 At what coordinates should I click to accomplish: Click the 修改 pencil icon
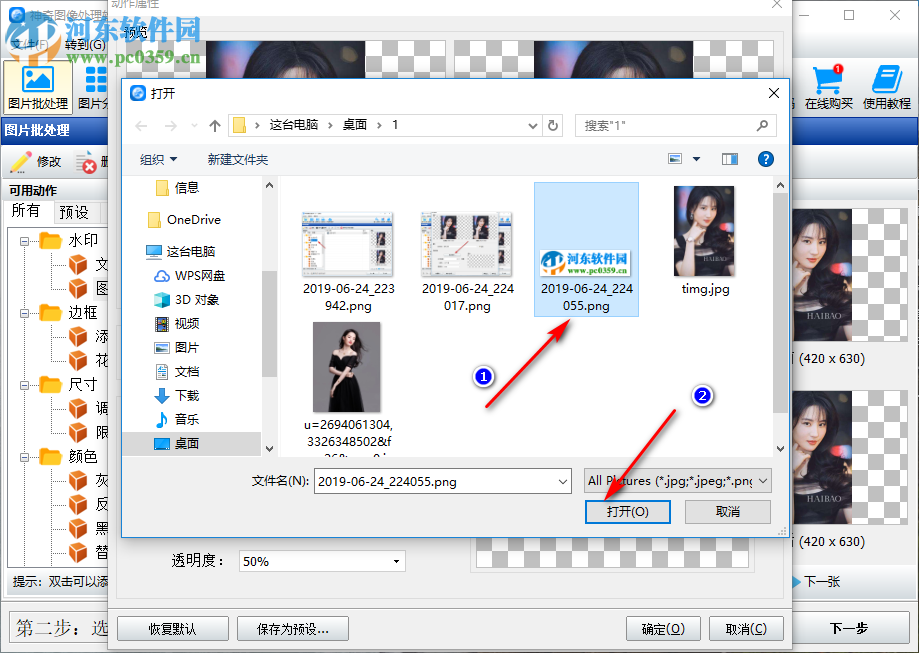[x=21, y=162]
